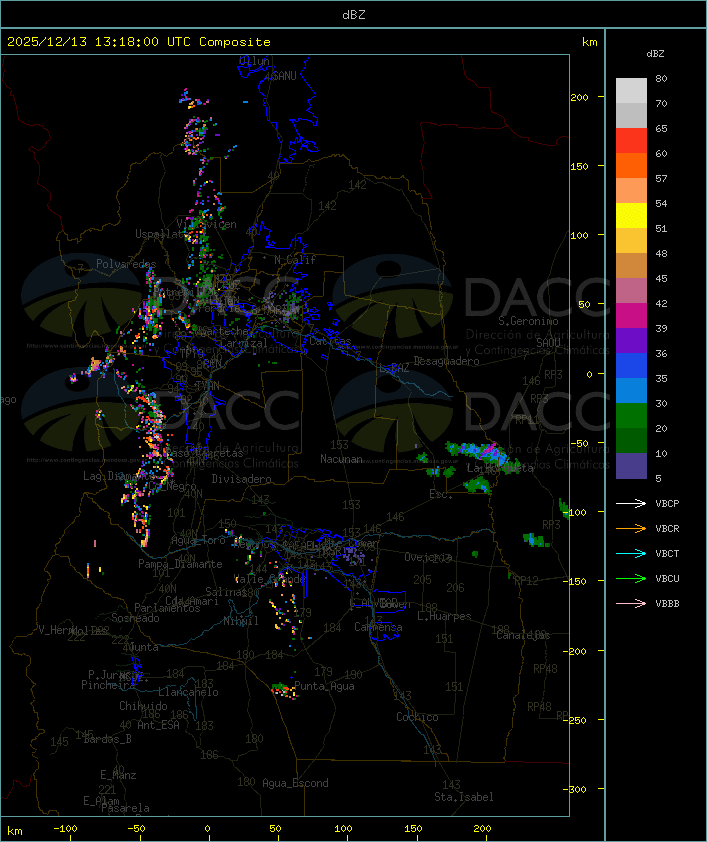Click the 150 tick on the vertical axis
The image size is (707, 842).
click(579, 166)
